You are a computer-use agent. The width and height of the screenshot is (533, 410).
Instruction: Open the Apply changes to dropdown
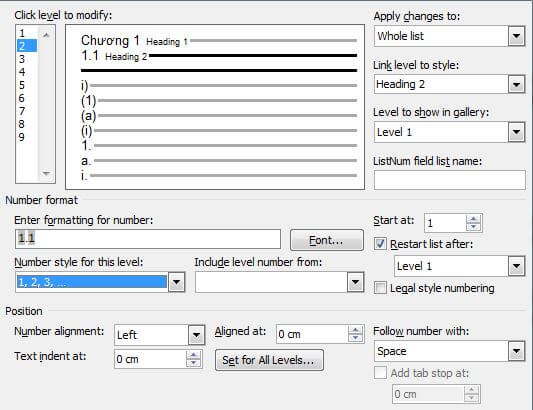tap(516, 36)
